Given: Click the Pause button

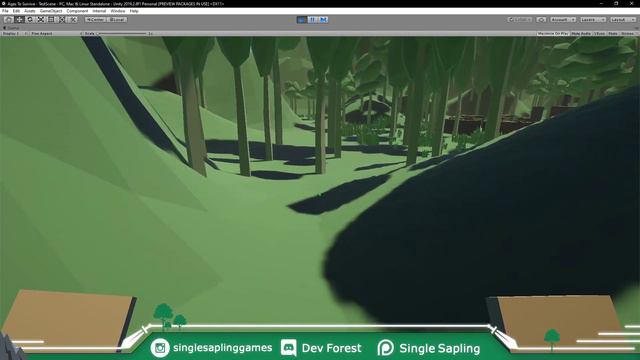Looking at the screenshot, I should pyautogui.click(x=313, y=20).
